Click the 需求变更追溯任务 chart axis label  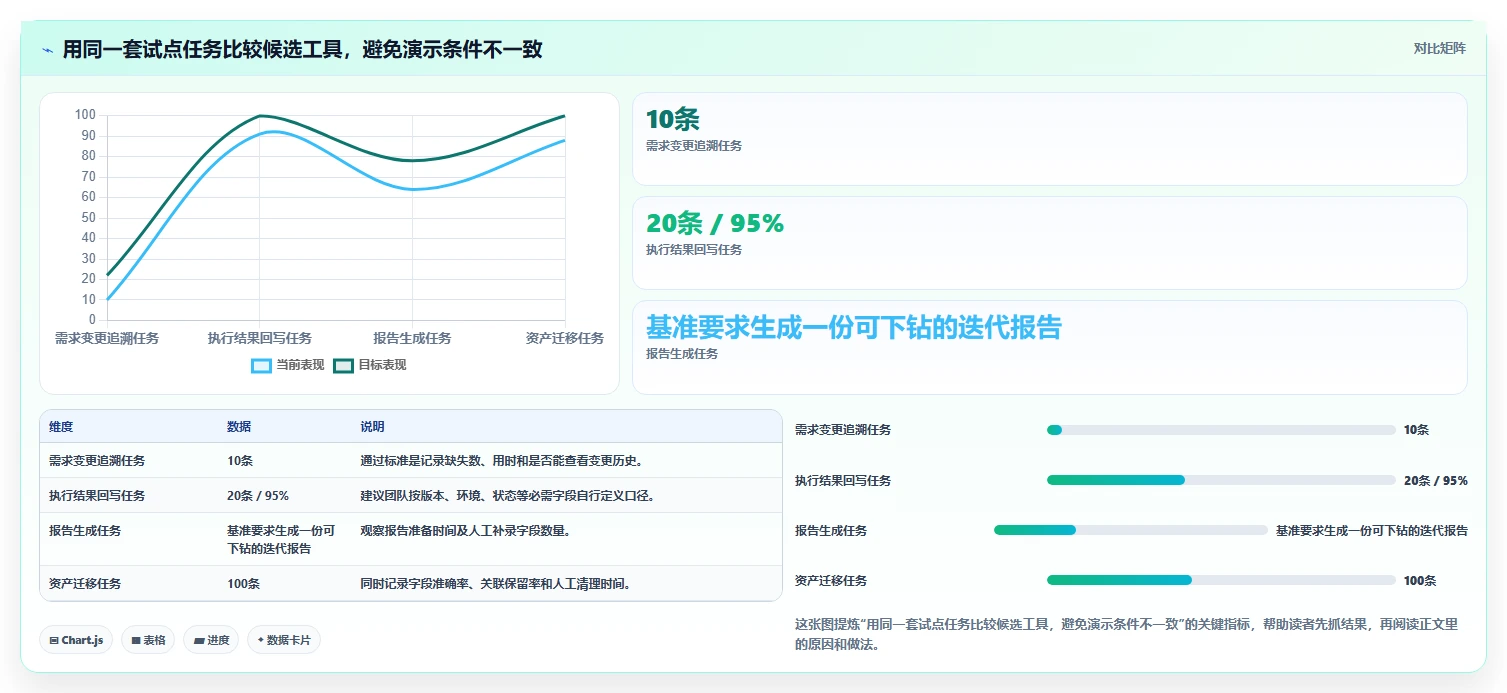107,338
